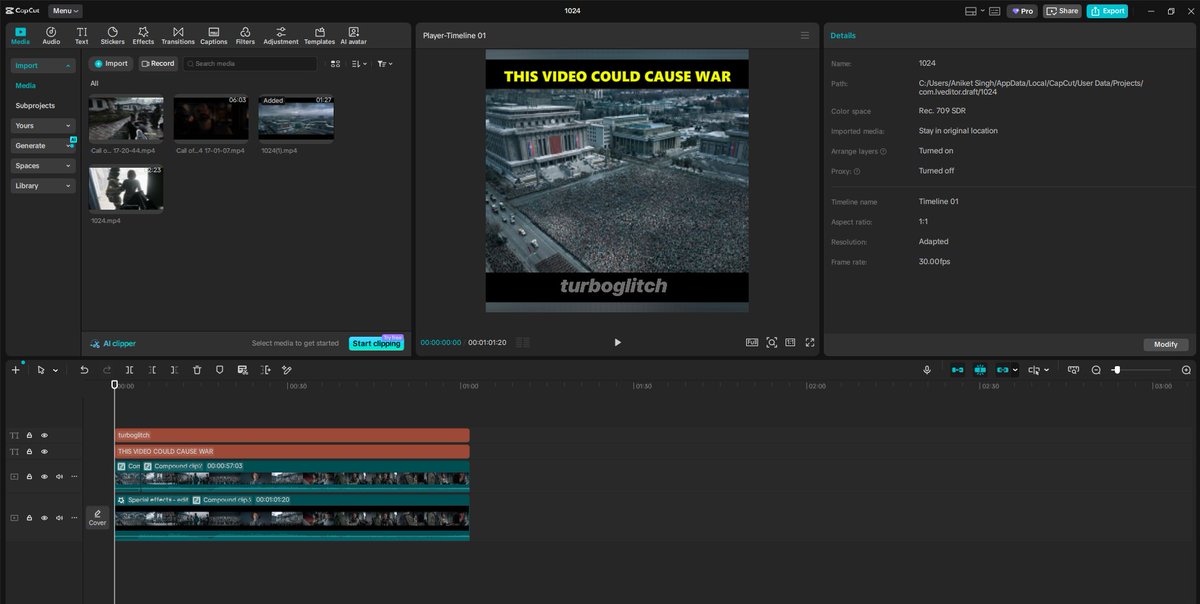Click the zoom in timeline magnifier icon
The height and width of the screenshot is (604, 1200).
1186,370
